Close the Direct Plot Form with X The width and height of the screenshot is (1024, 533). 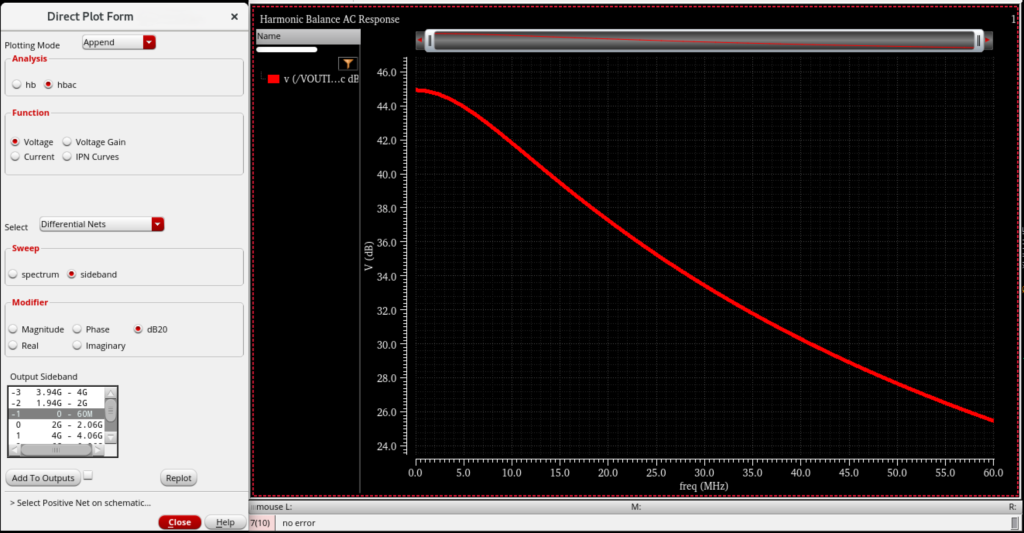click(x=234, y=17)
